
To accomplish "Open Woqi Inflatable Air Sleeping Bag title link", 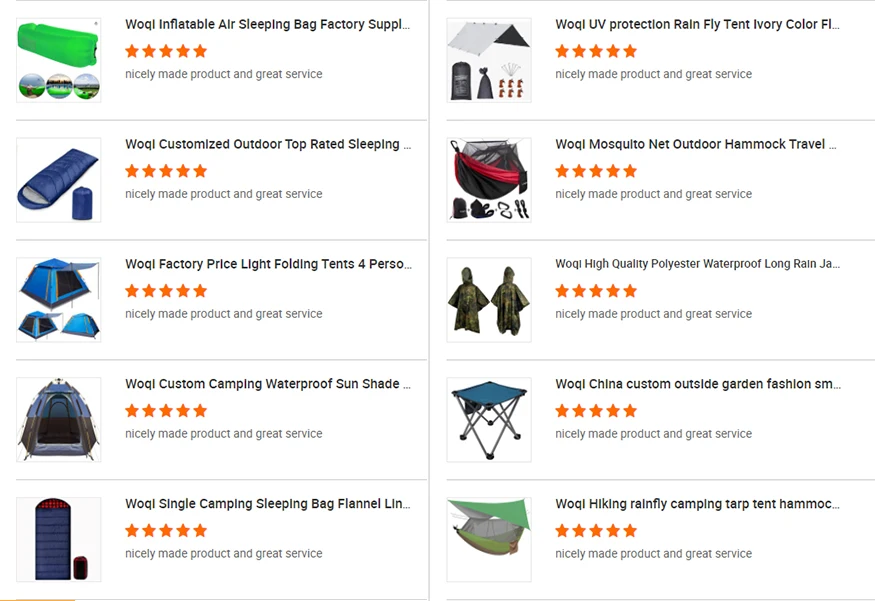I will [x=267, y=25].
